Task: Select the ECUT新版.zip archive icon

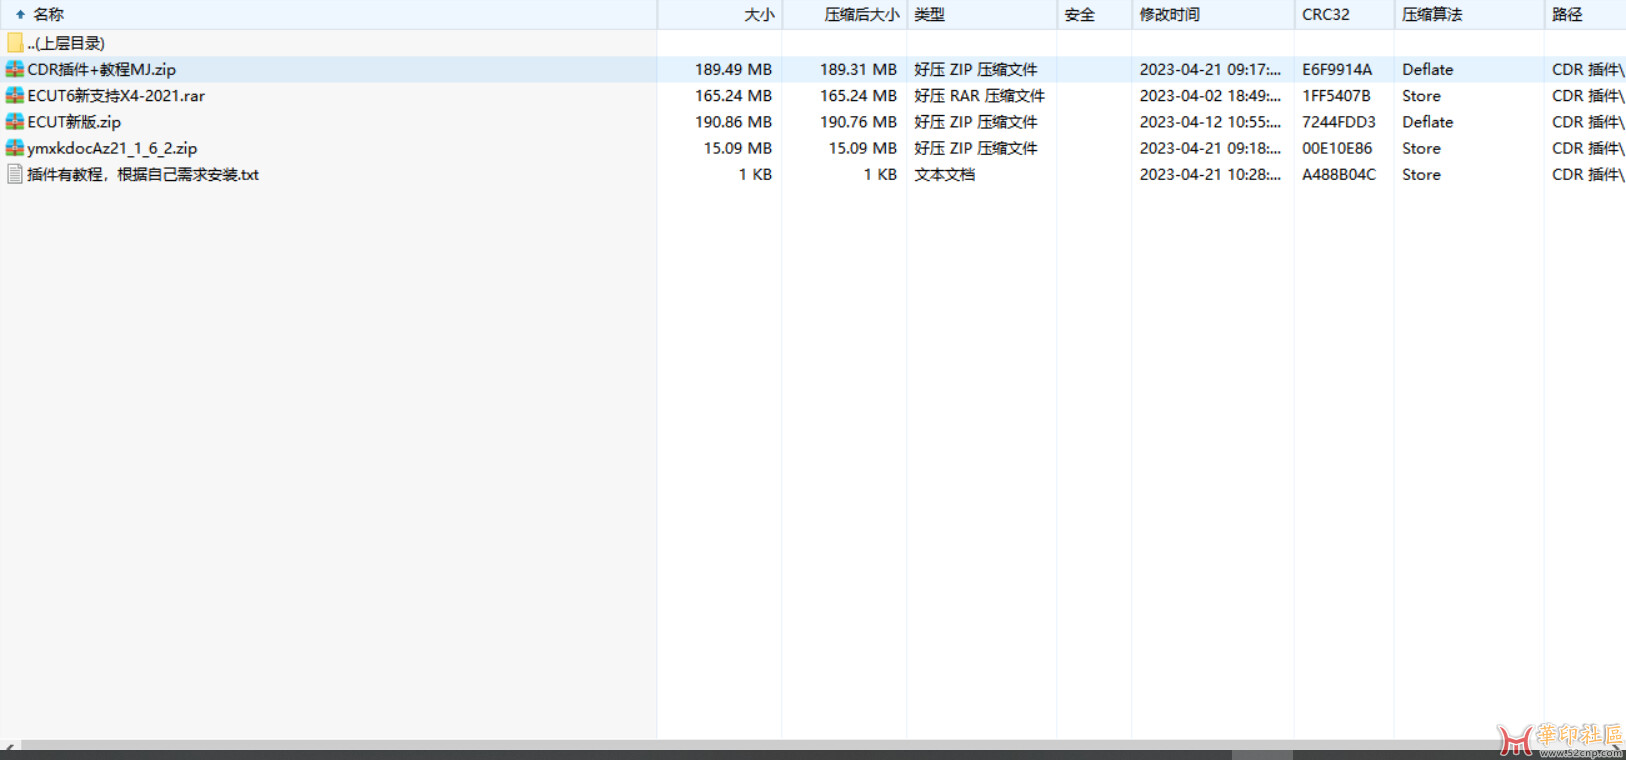Action: click(x=14, y=121)
